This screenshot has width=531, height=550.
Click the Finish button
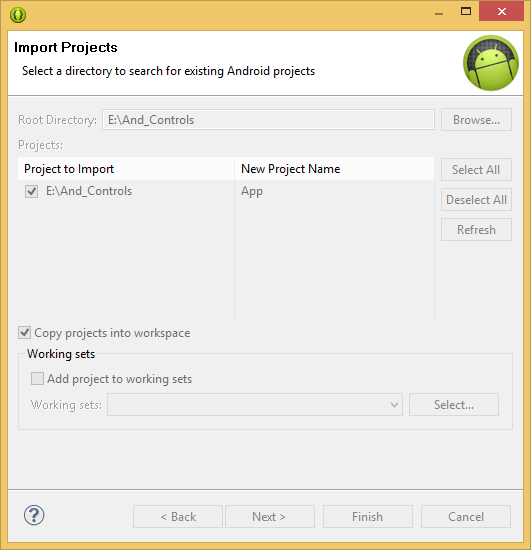tap(368, 516)
